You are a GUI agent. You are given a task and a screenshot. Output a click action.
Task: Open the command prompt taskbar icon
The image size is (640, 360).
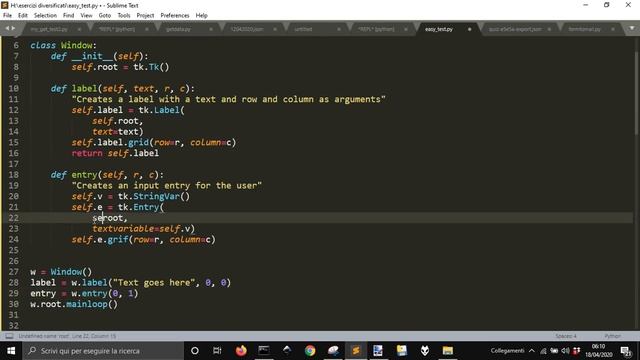(x=264, y=351)
